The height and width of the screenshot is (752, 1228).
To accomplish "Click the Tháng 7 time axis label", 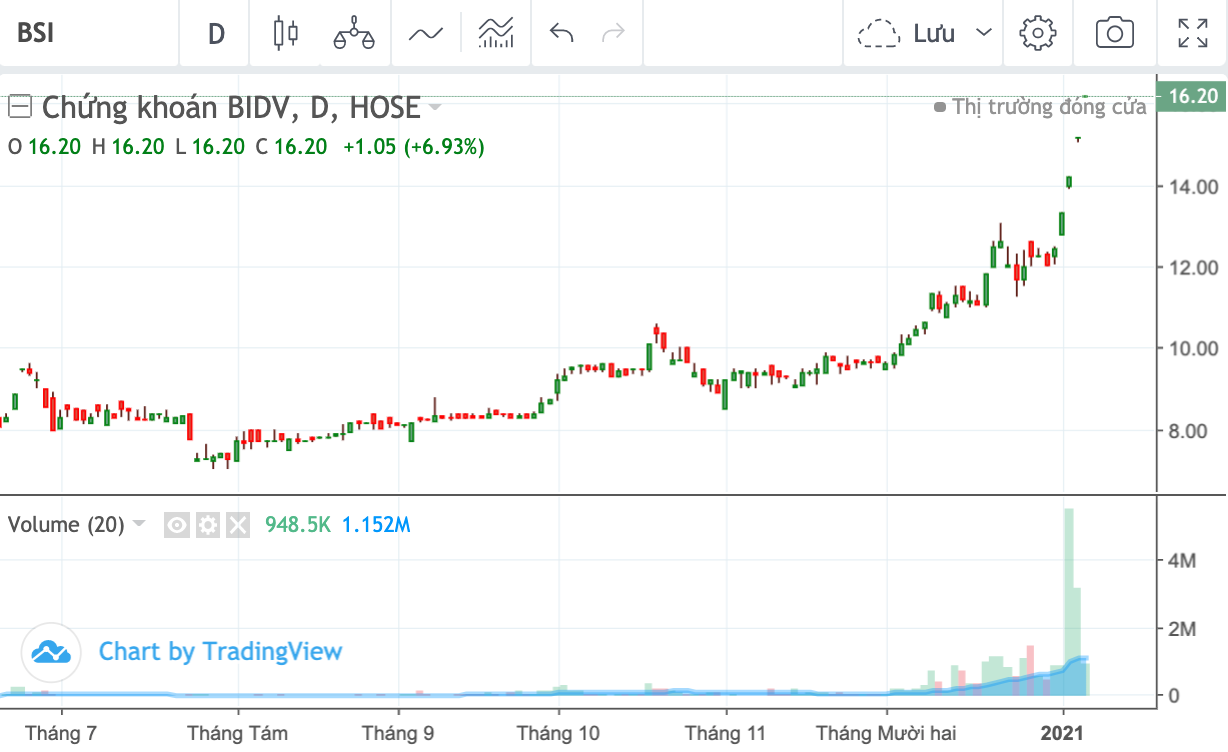I will point(61,733).
